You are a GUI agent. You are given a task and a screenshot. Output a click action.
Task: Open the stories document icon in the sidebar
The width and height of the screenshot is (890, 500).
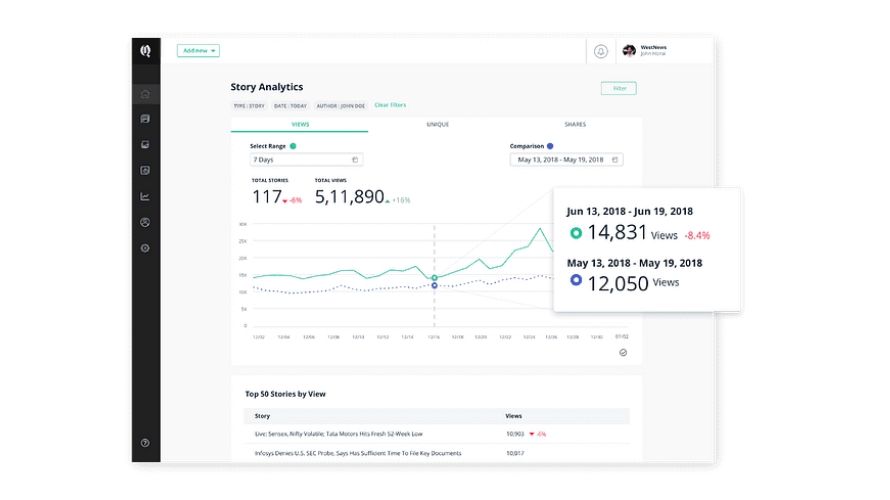[145, 119]
